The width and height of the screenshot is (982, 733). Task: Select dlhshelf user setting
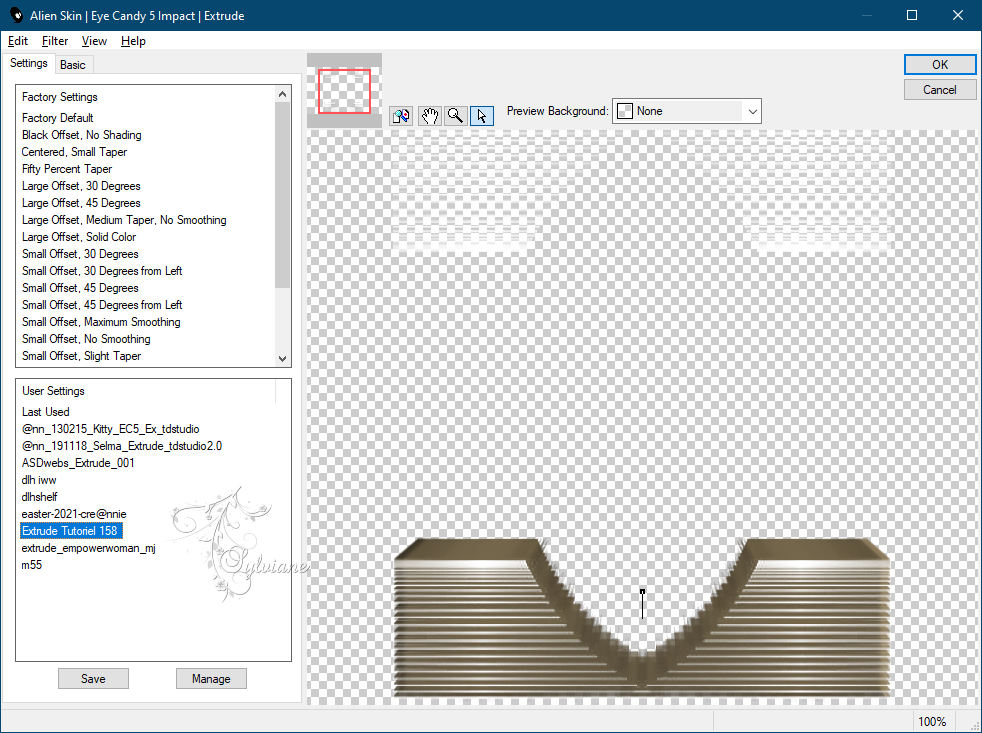point(39,497)
